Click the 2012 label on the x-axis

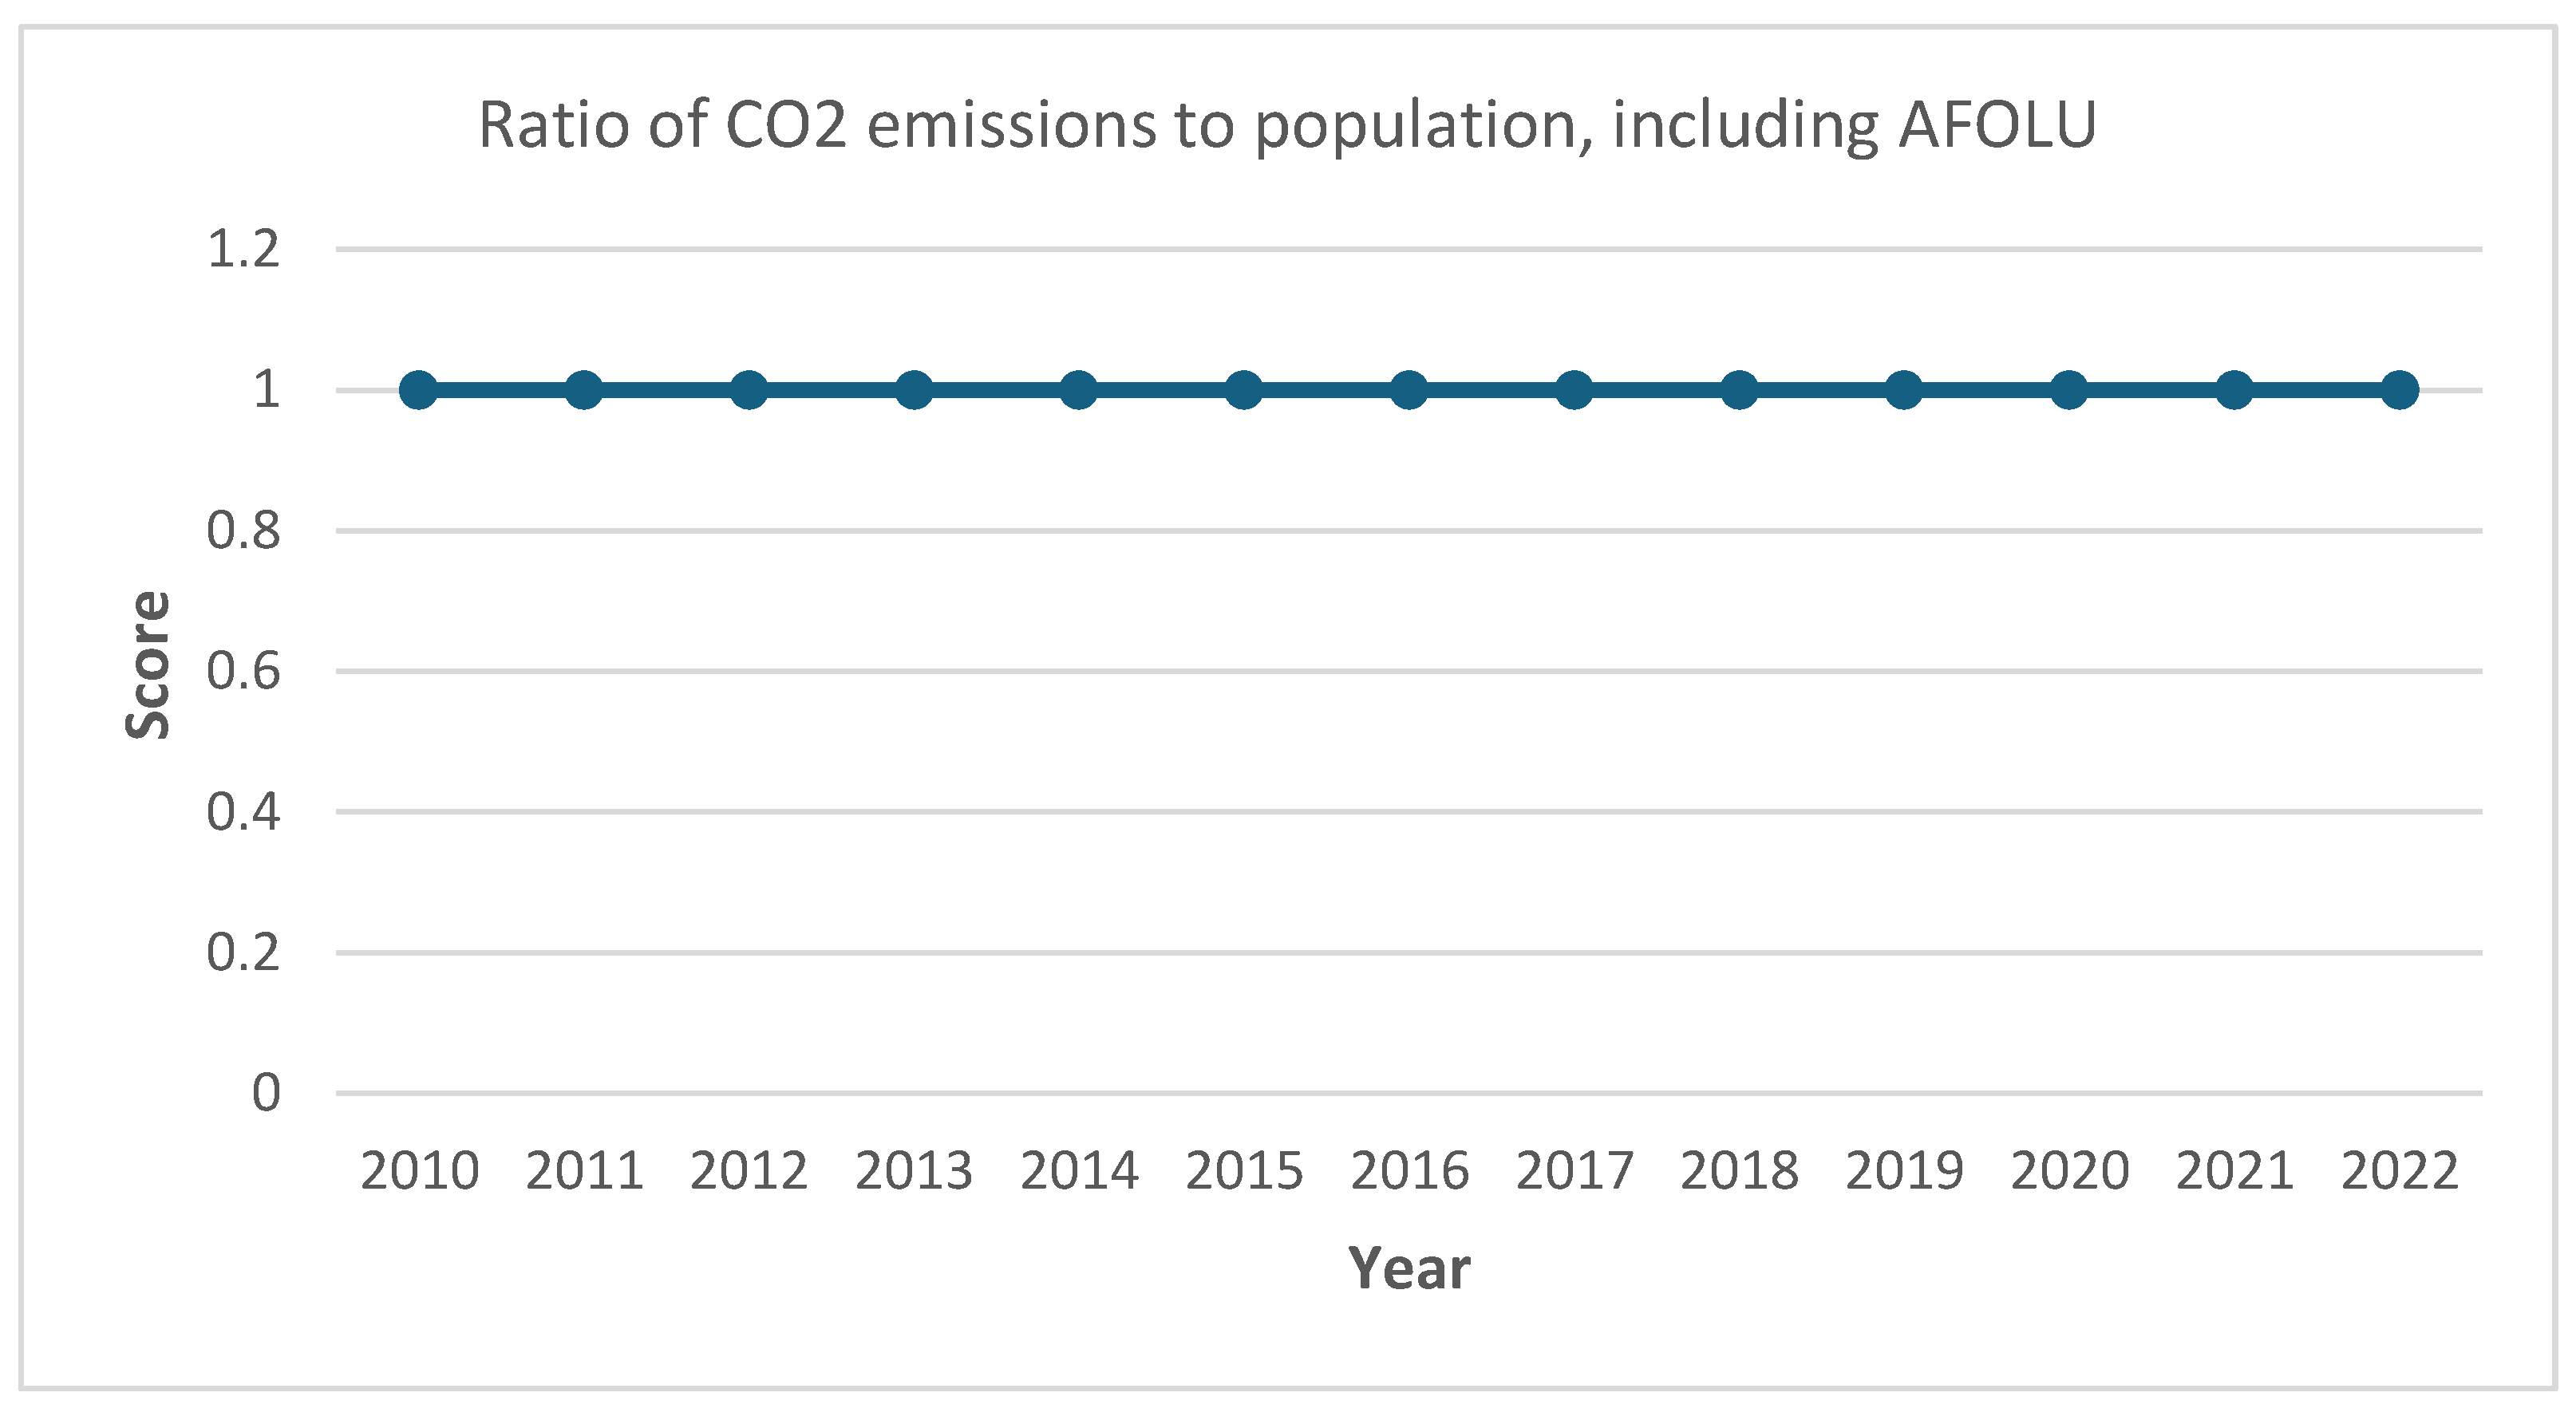749,1171
